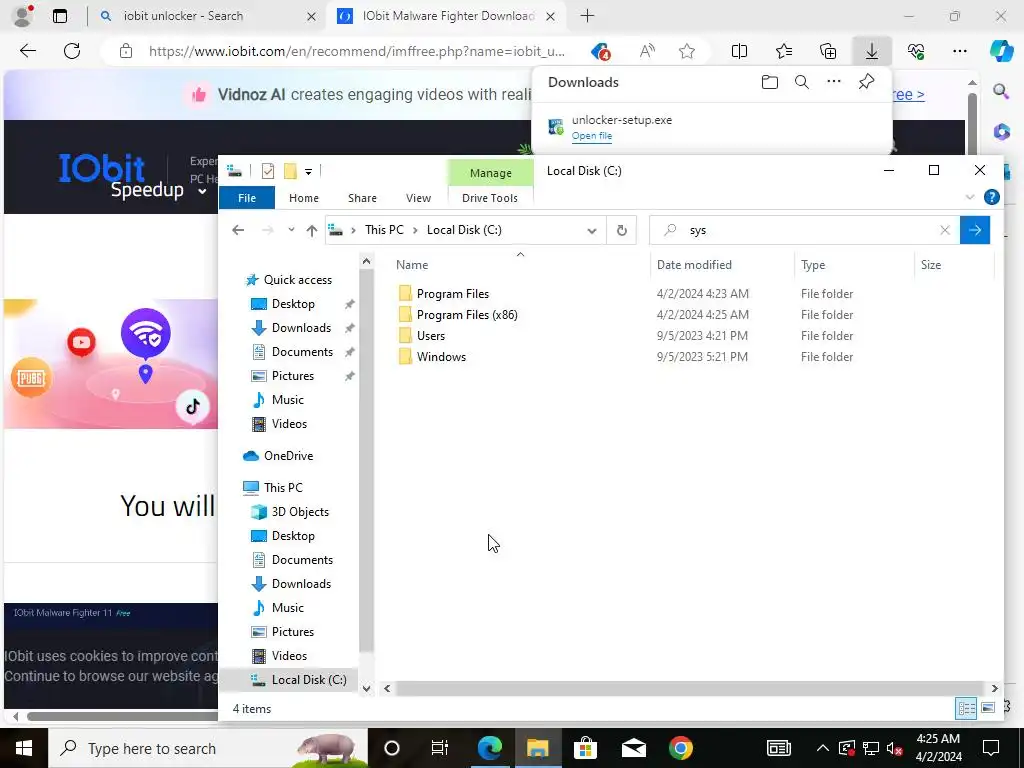Close the IObit Malware Fighter Download tab
The image size is (1024, 768).
pyautogui.click(x=551, y=16)
